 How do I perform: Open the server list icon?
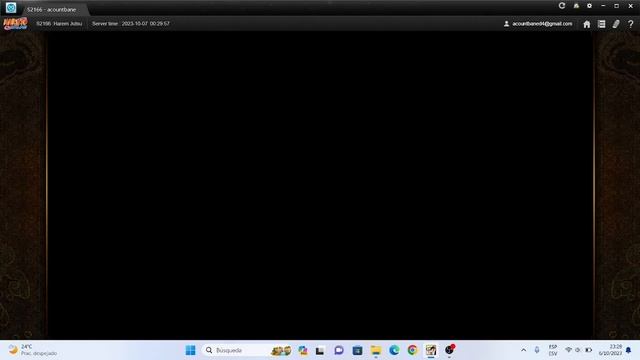pos(601,24)
